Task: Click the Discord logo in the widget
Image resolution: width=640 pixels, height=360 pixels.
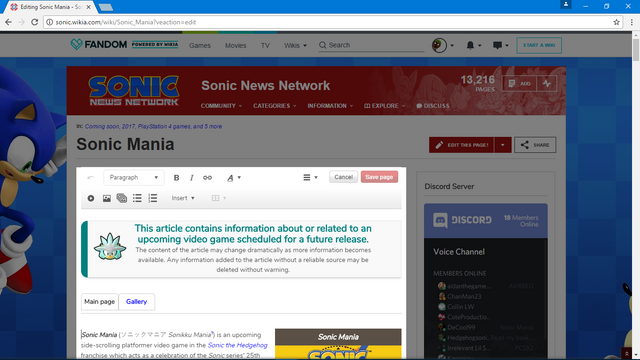Action: coord(462,220)
